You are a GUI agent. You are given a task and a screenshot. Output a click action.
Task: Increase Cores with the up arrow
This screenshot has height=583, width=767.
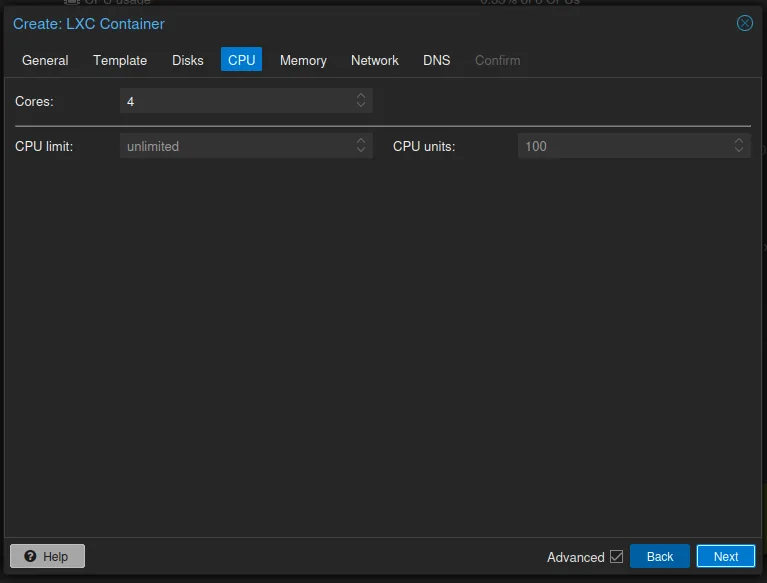361,96
